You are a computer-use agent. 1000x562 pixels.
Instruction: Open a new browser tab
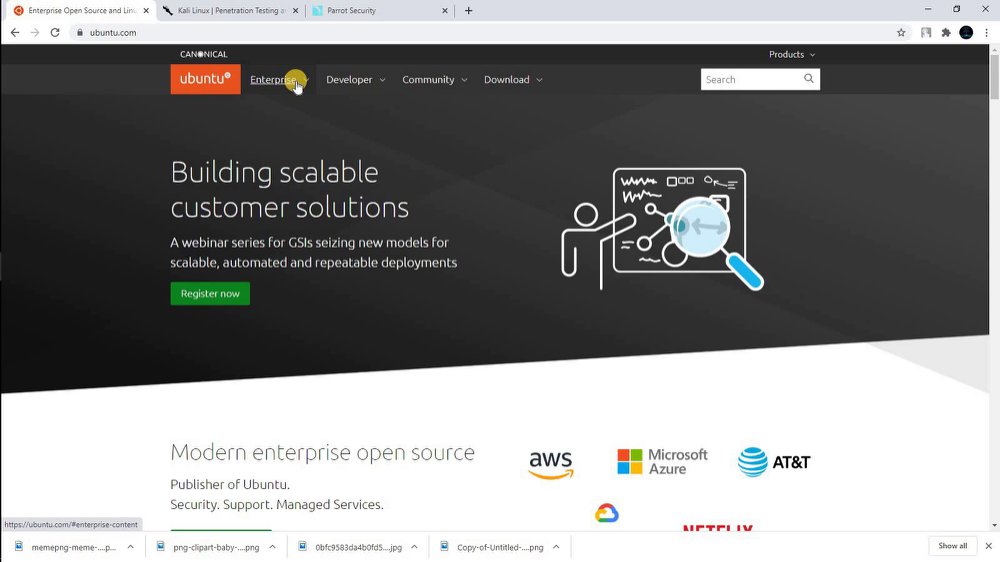point(469,10)
